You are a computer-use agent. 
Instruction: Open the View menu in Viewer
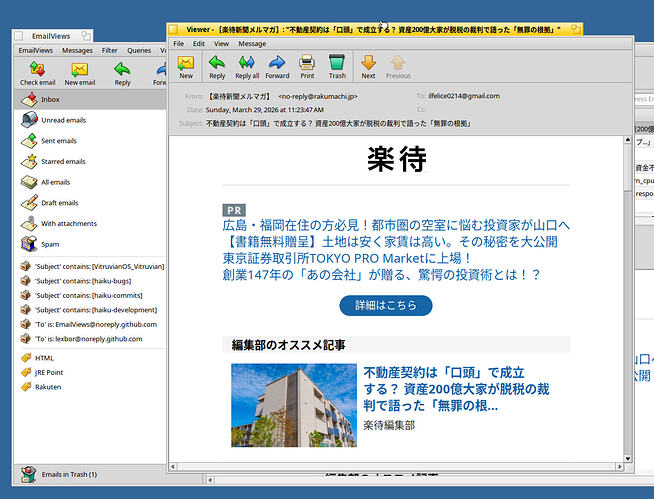[221, 43]
